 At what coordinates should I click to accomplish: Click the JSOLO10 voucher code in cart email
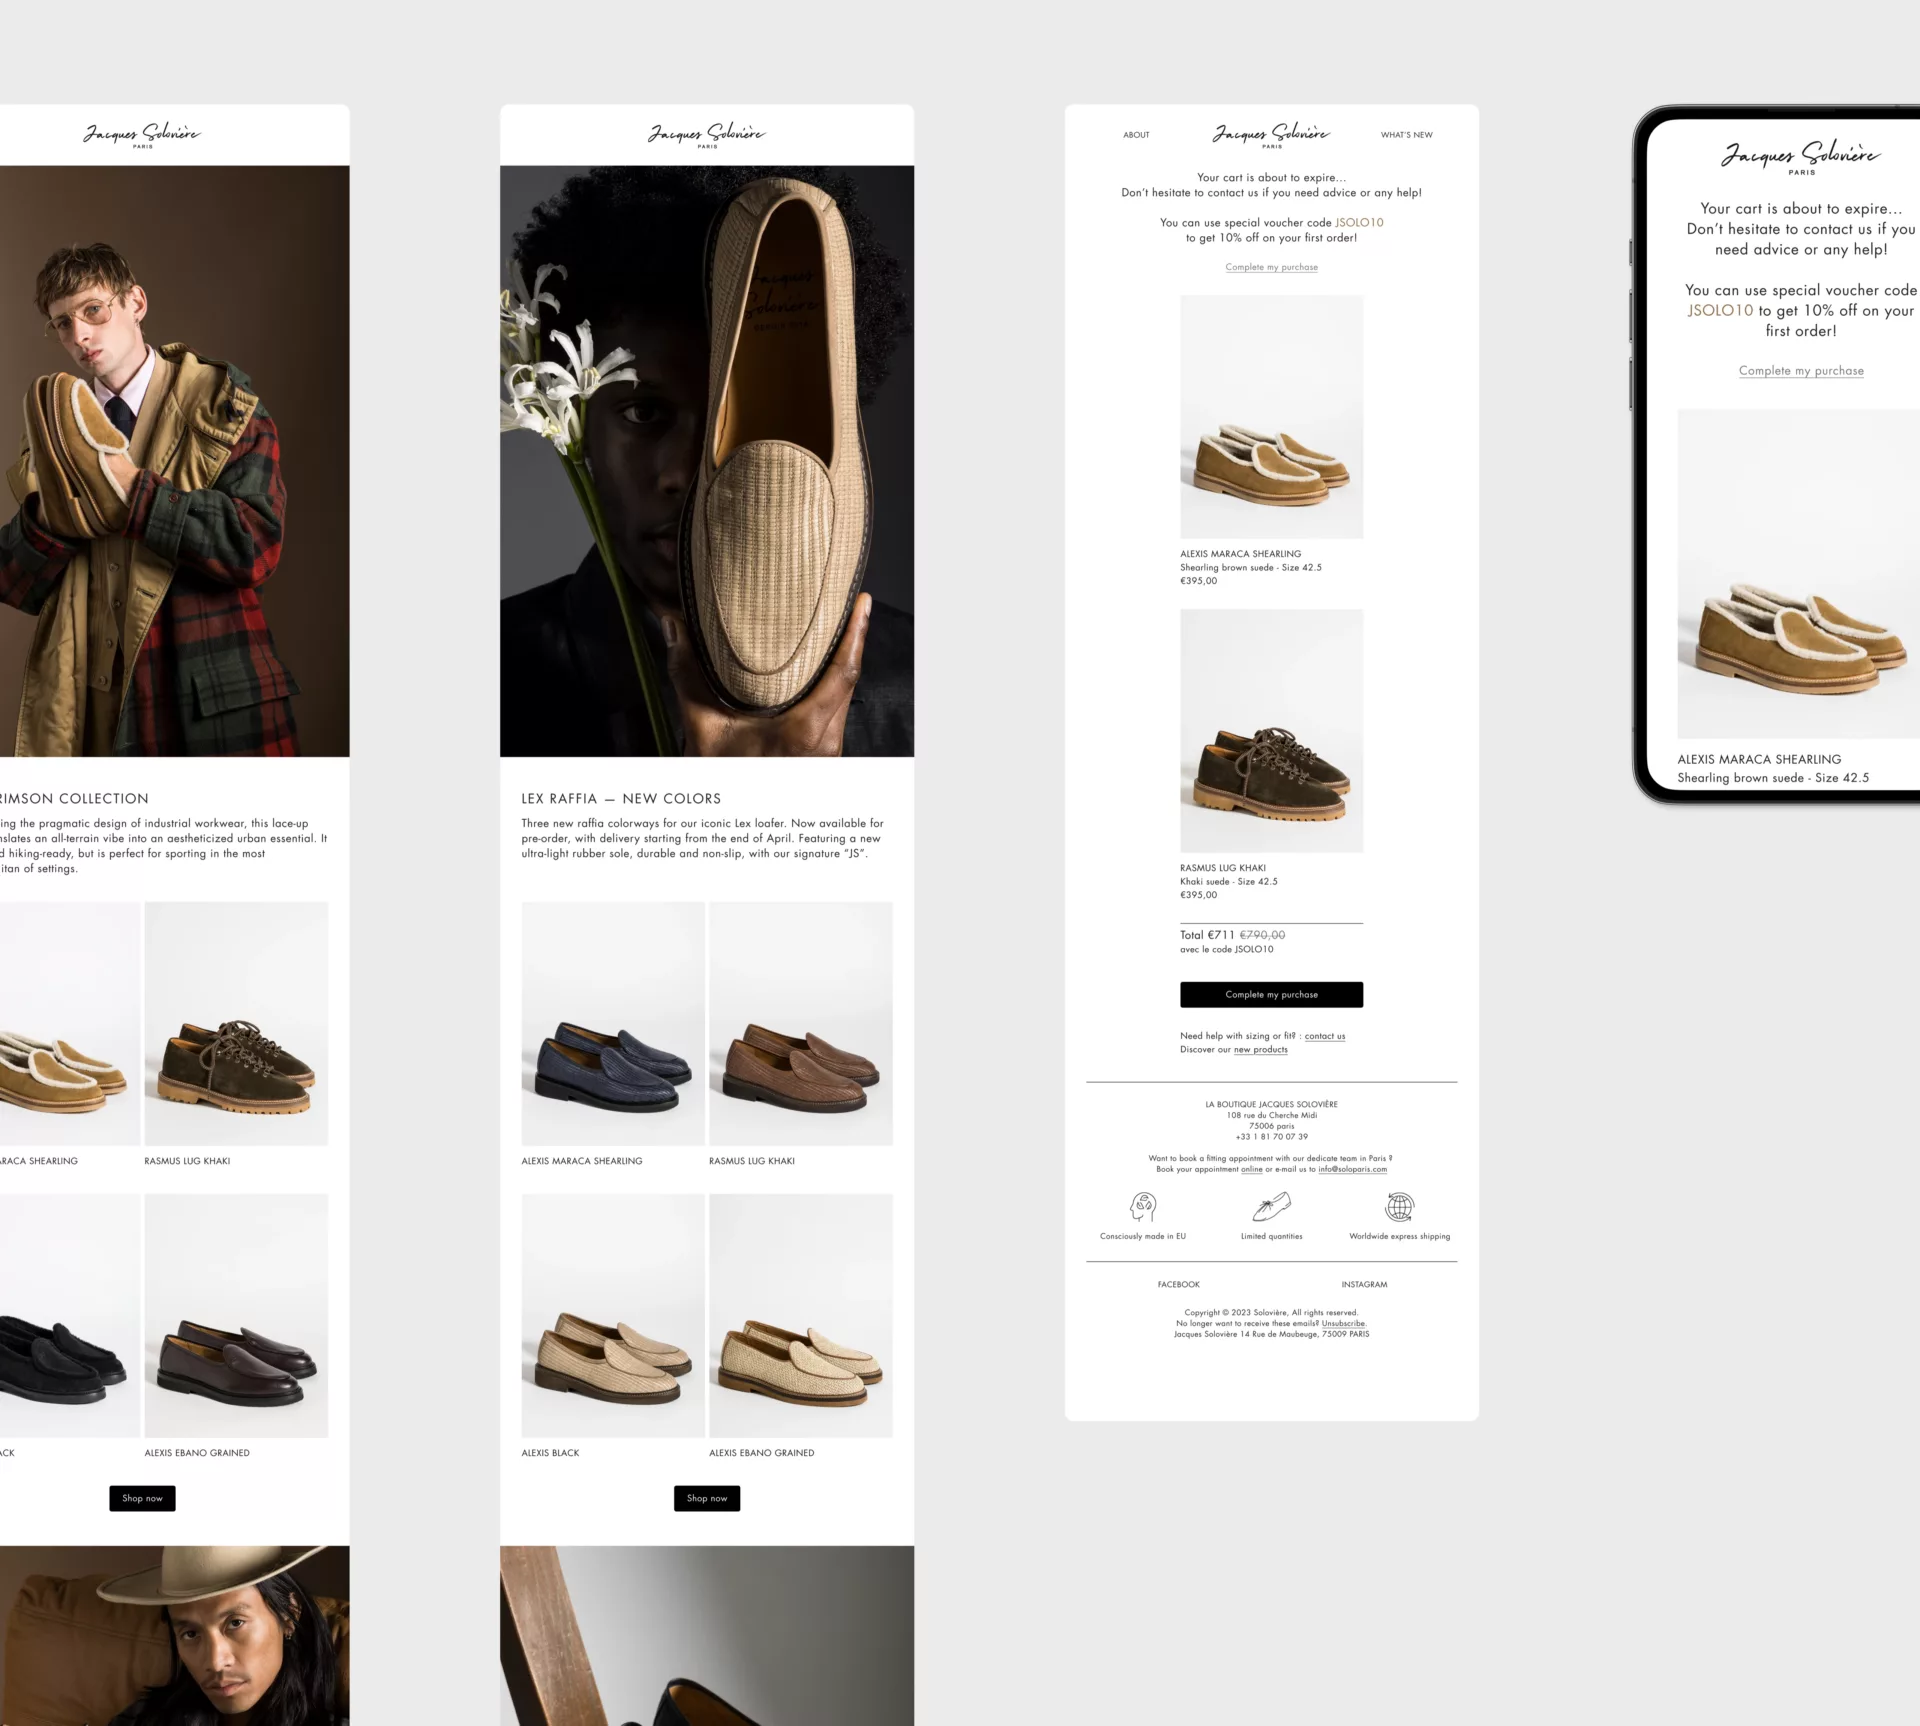(1359, 223)
